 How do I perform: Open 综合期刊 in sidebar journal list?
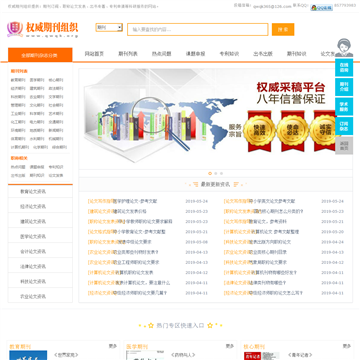click(x=59, y=147)
